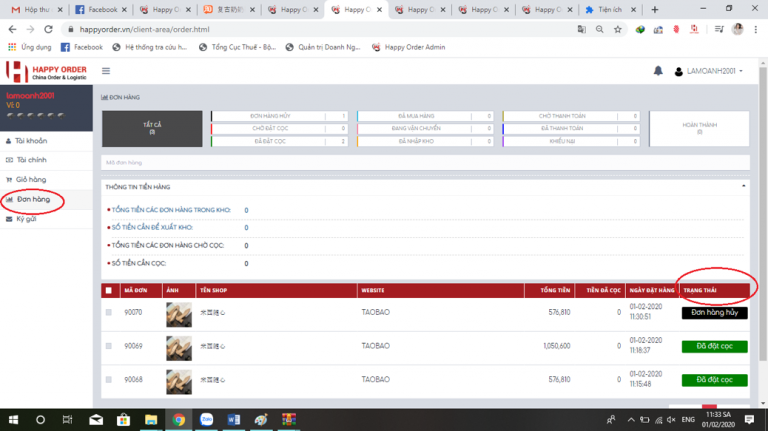Click the notification bell icon
Image resolution: width=768 pixels, height=431 pixels.
(x=658, y=71)
